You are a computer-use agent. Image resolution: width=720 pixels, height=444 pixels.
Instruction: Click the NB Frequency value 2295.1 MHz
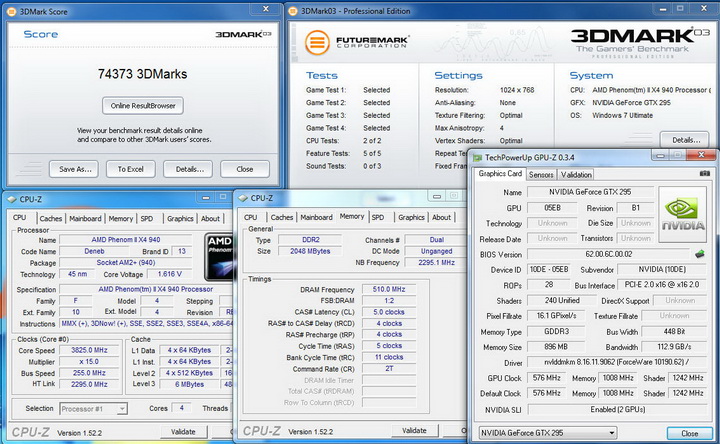point(436,263)
